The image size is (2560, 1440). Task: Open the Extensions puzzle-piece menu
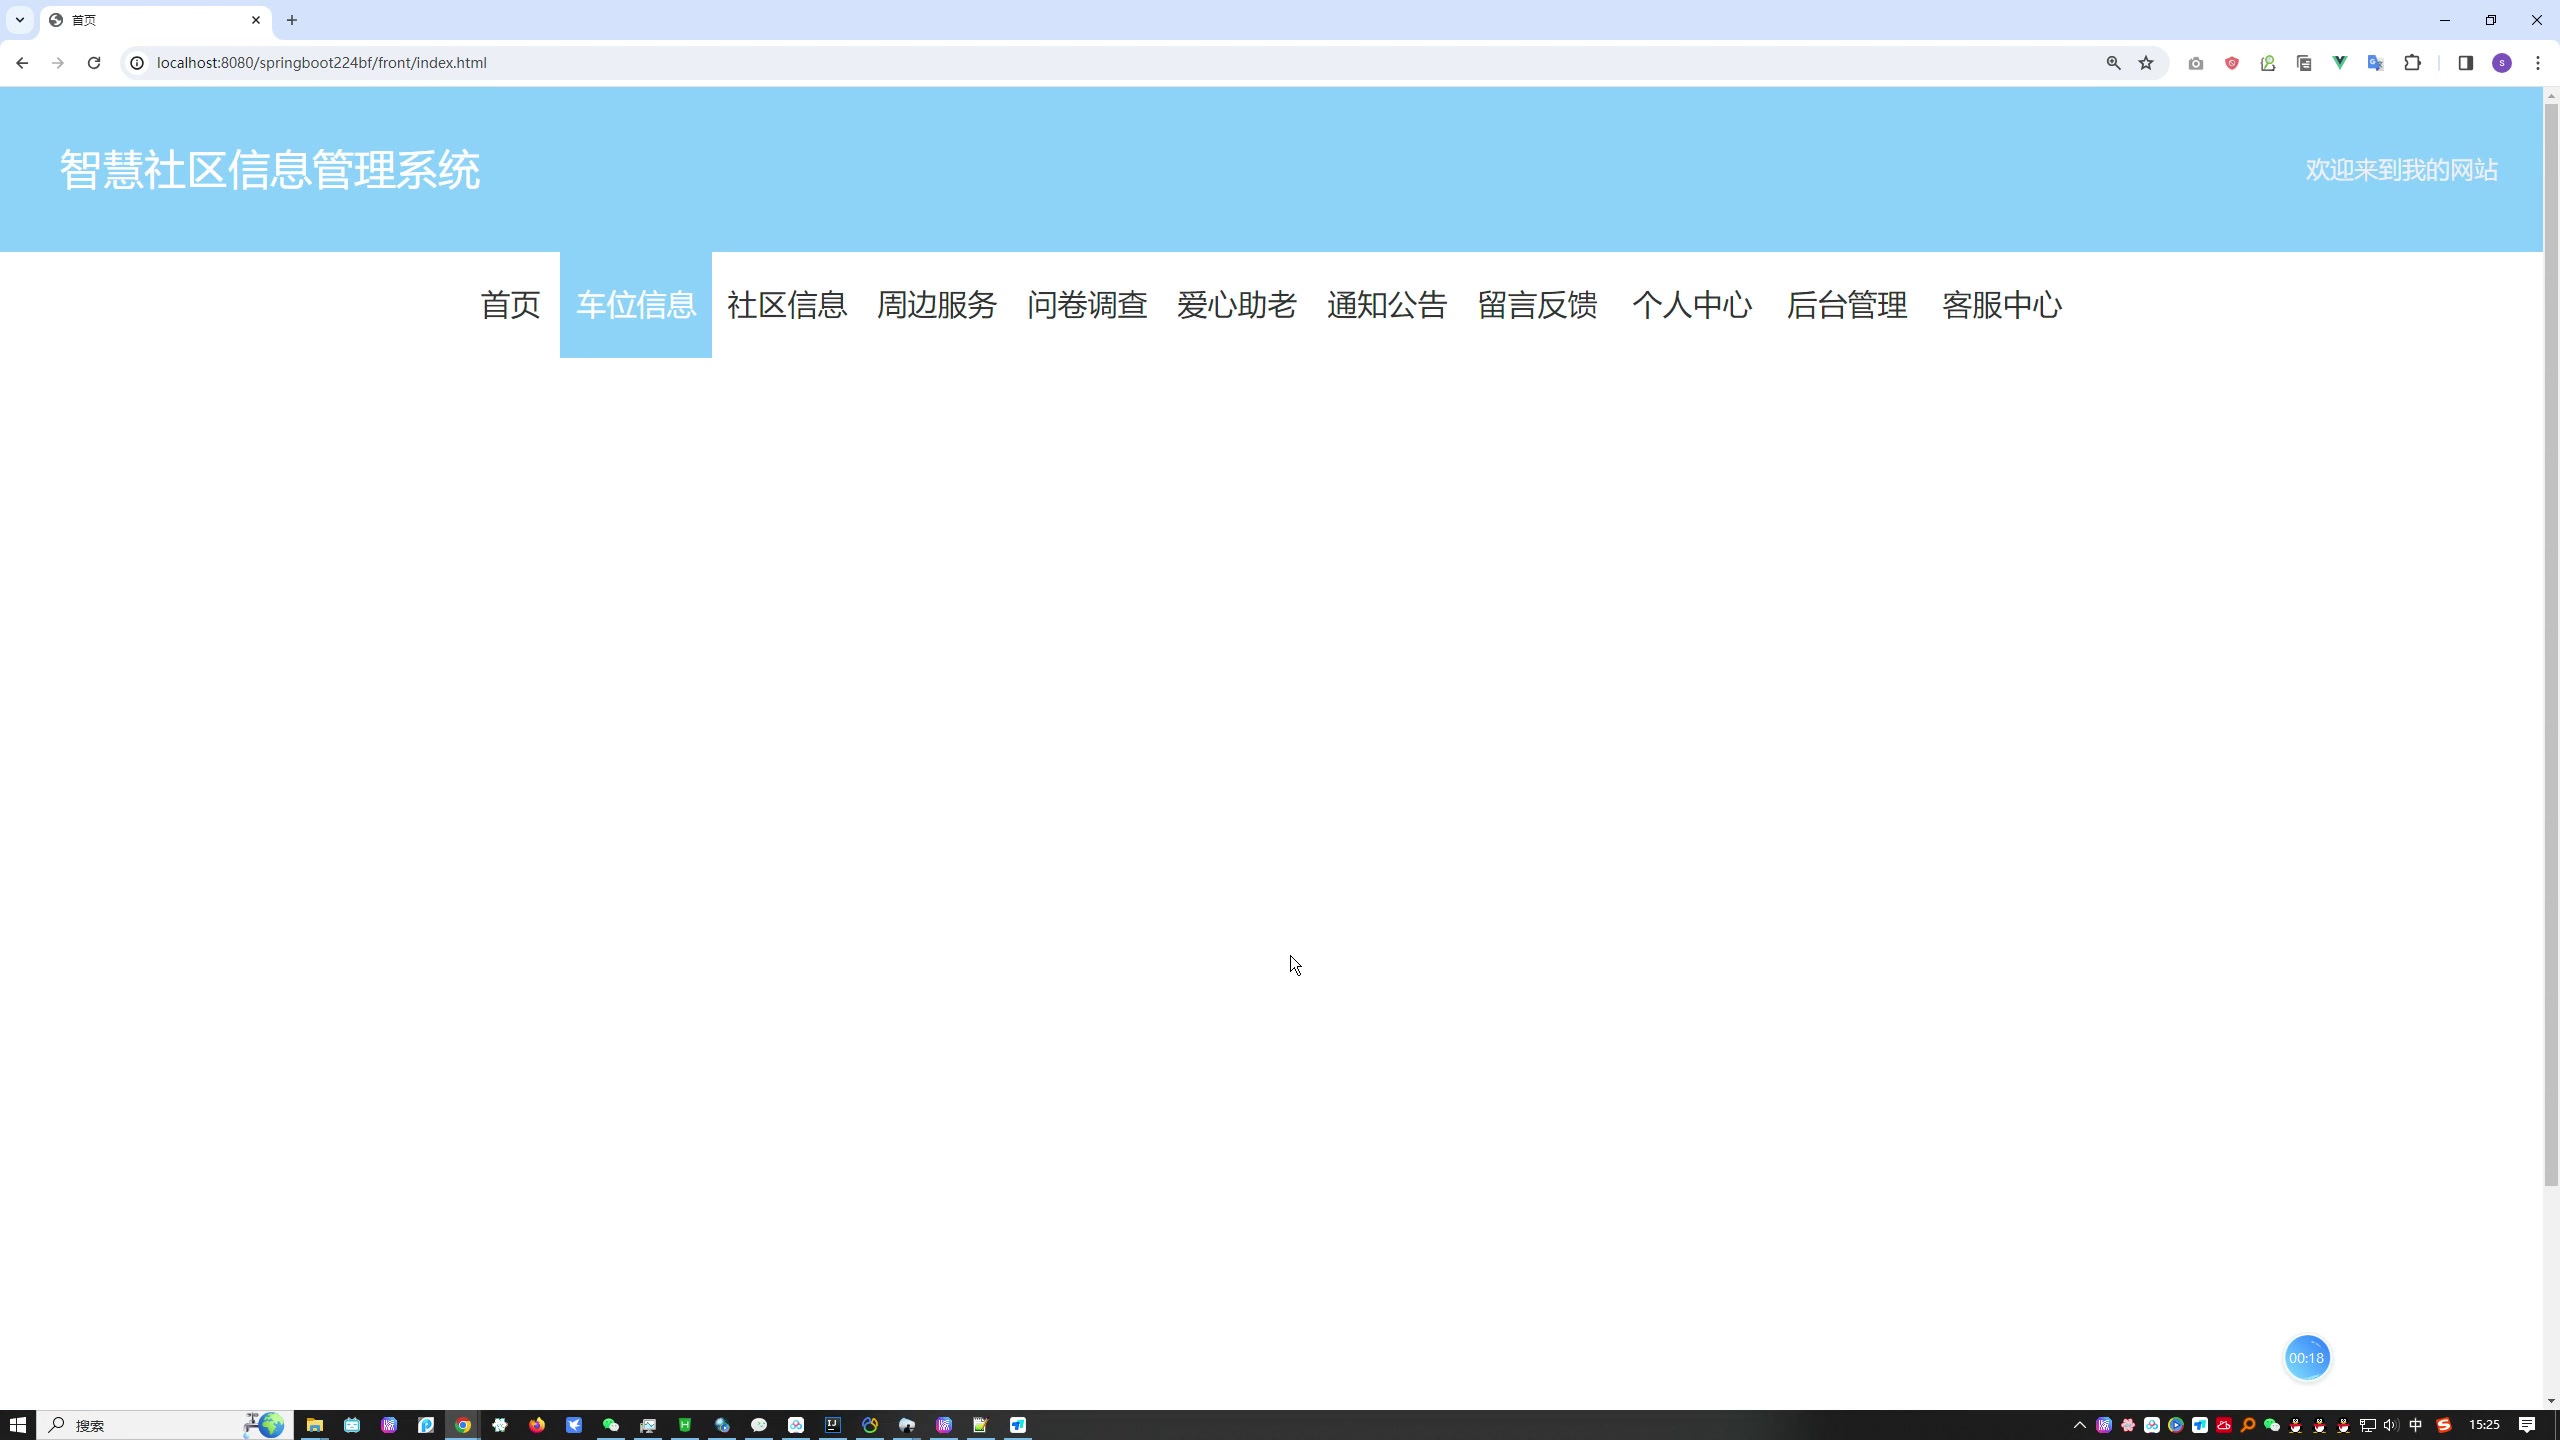pos(2412,63)
